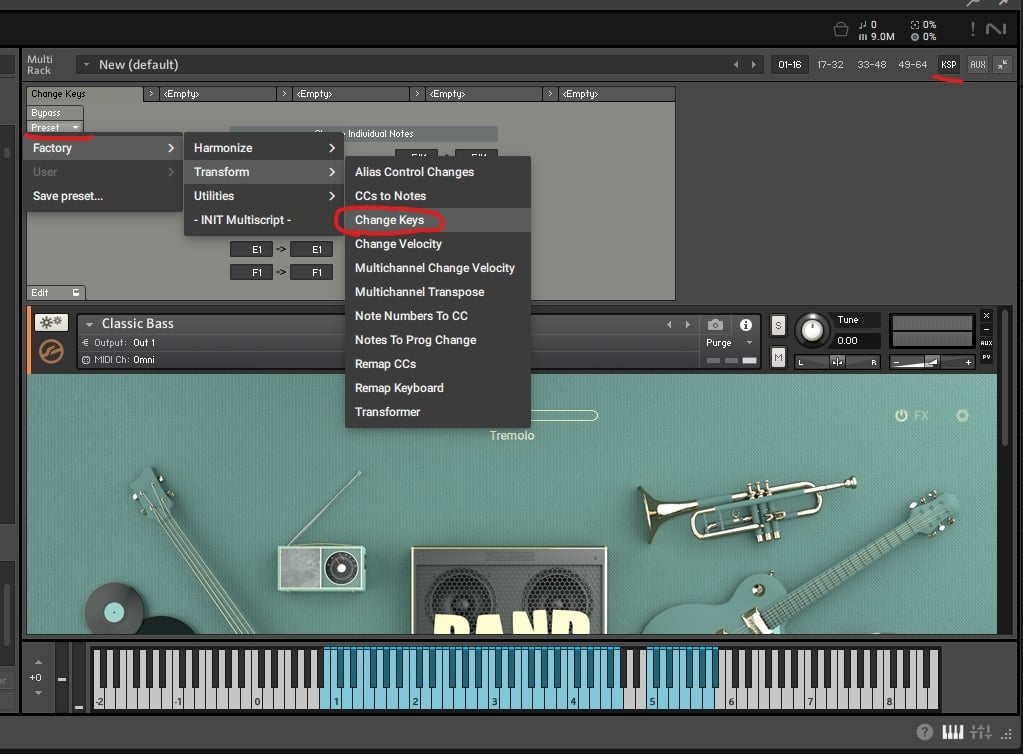
Task: Select the Change Keys script tab
Action: [85, 94]
